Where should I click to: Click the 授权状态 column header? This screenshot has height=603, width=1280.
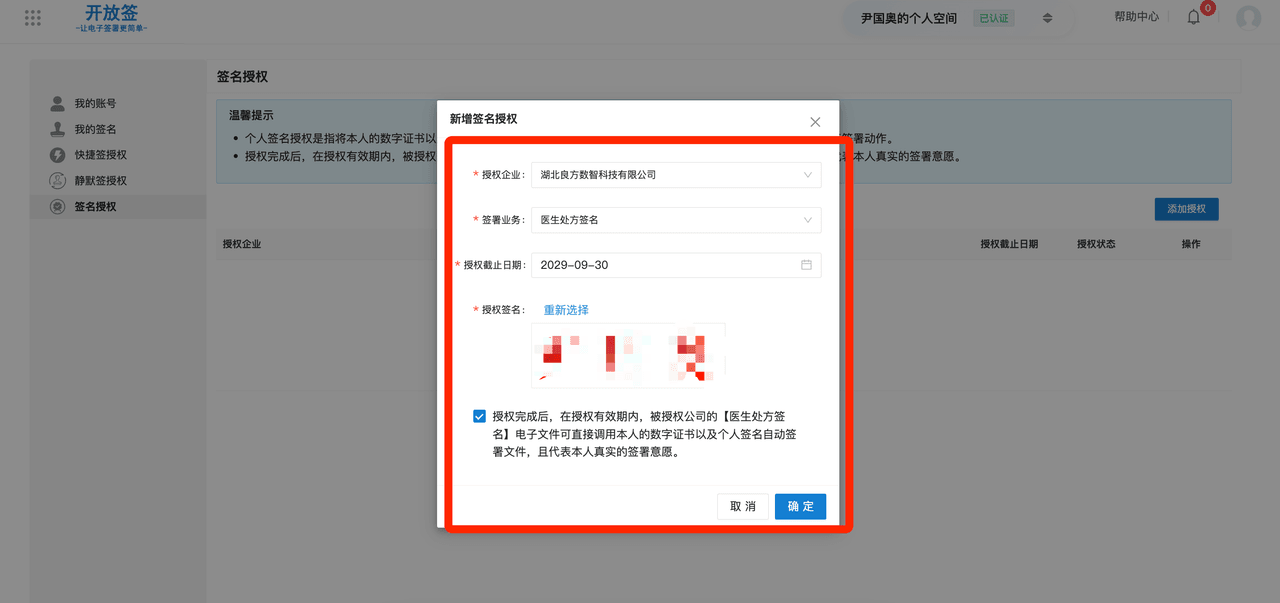point(1096,244)
